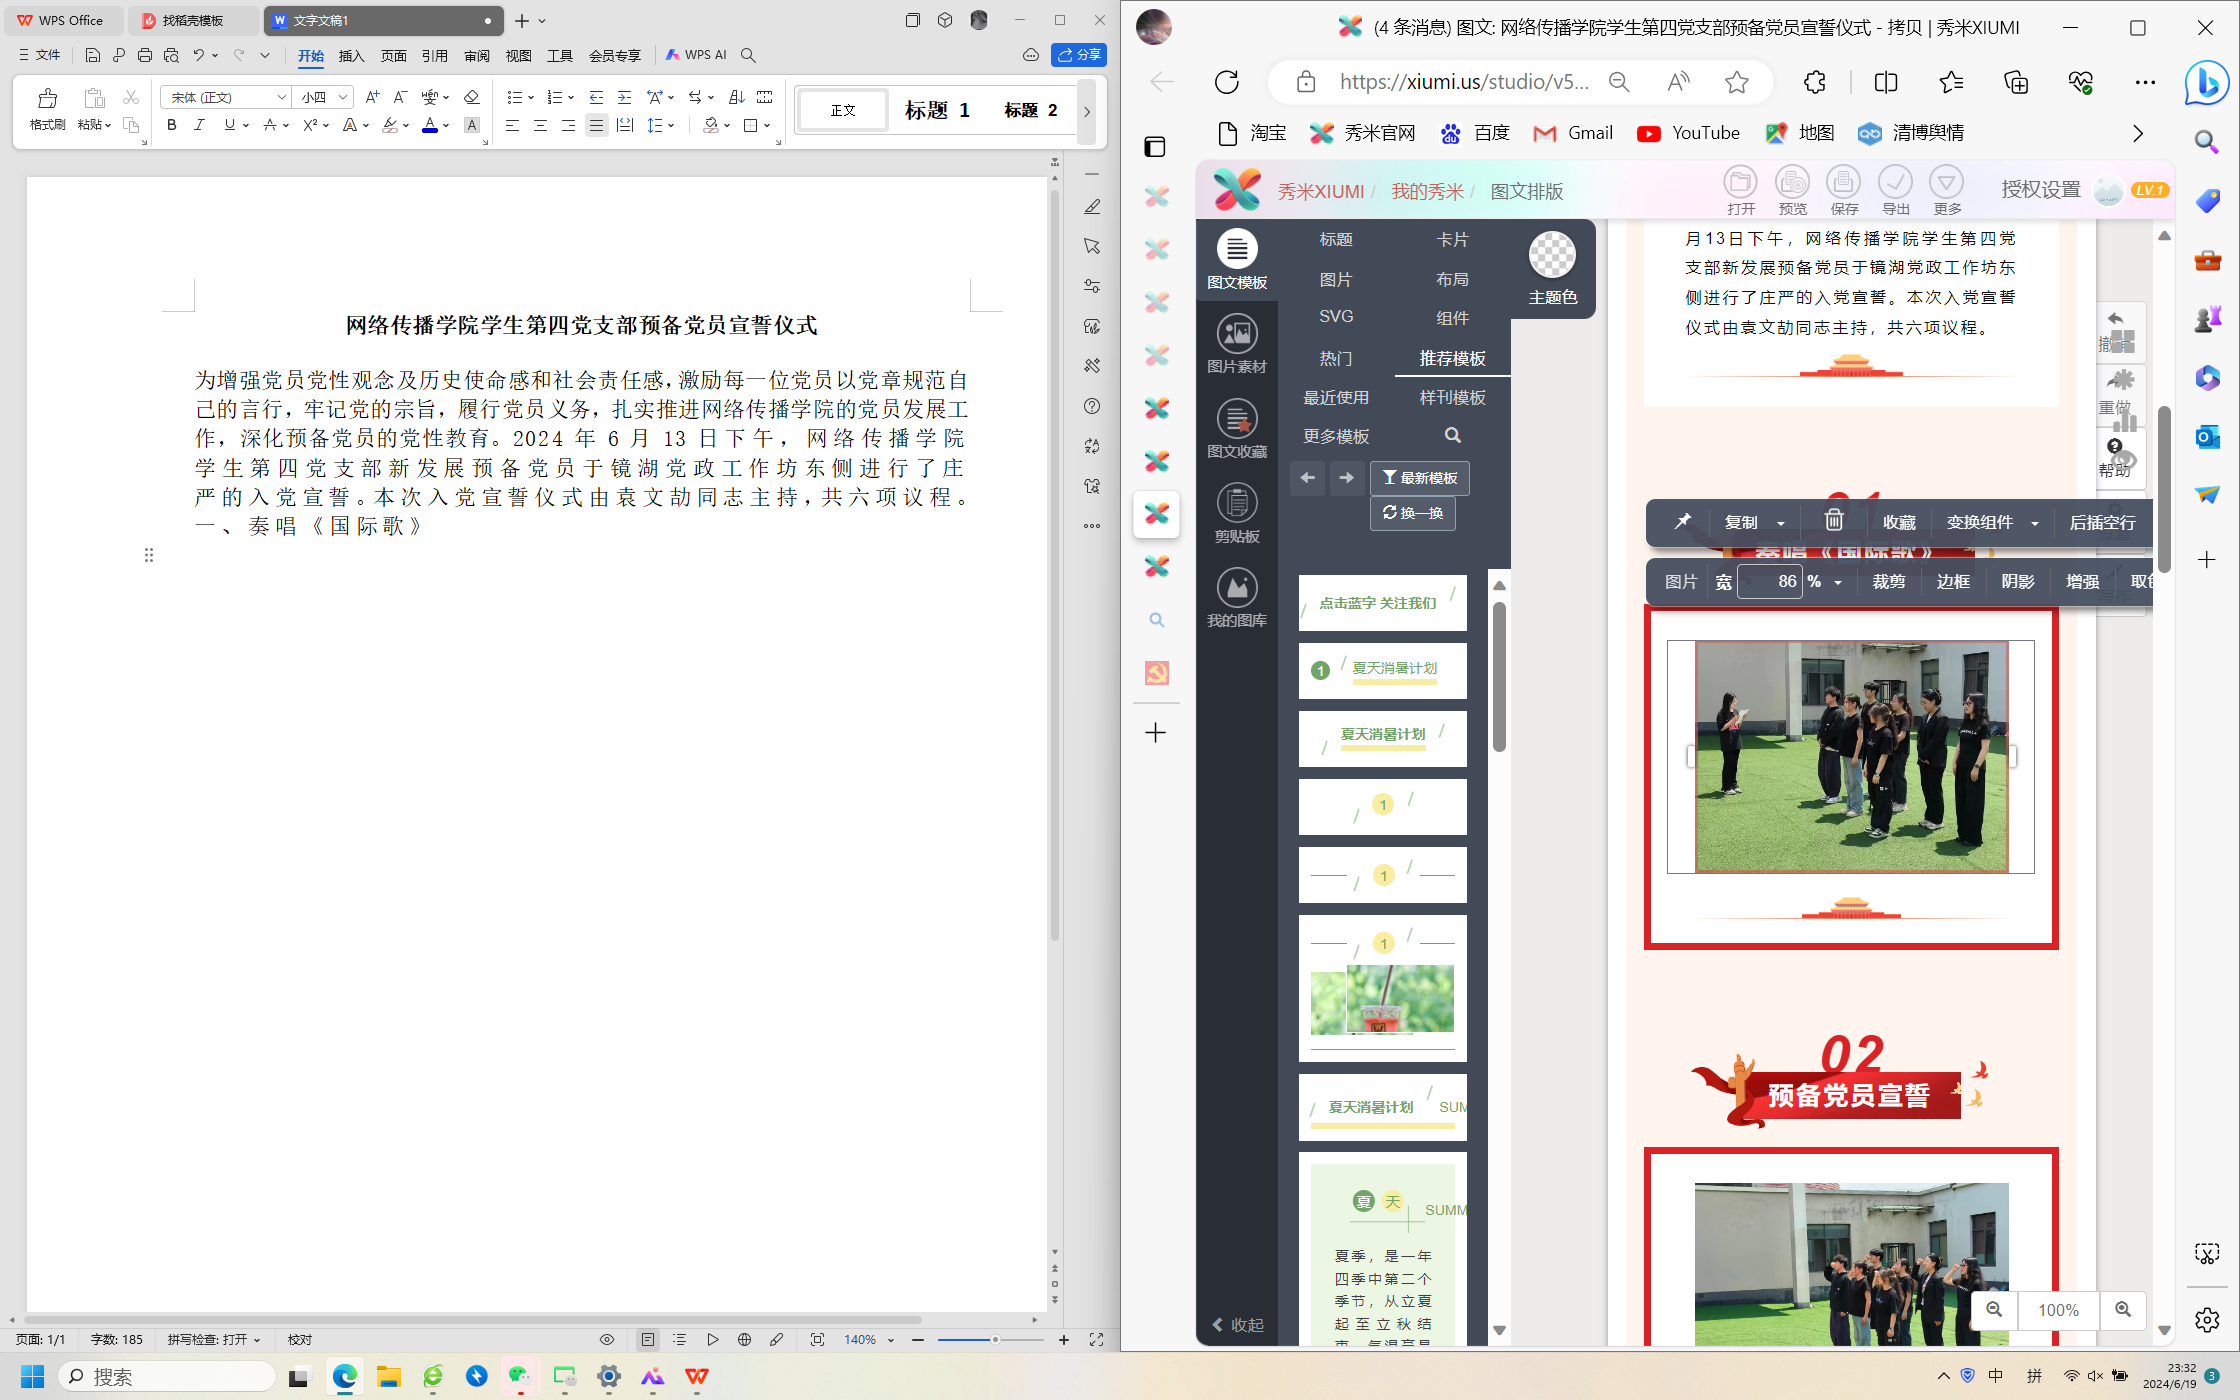The image size is (2240, 1400).
Task: Click the browser refresh icon
Action: pos(1226,82)
